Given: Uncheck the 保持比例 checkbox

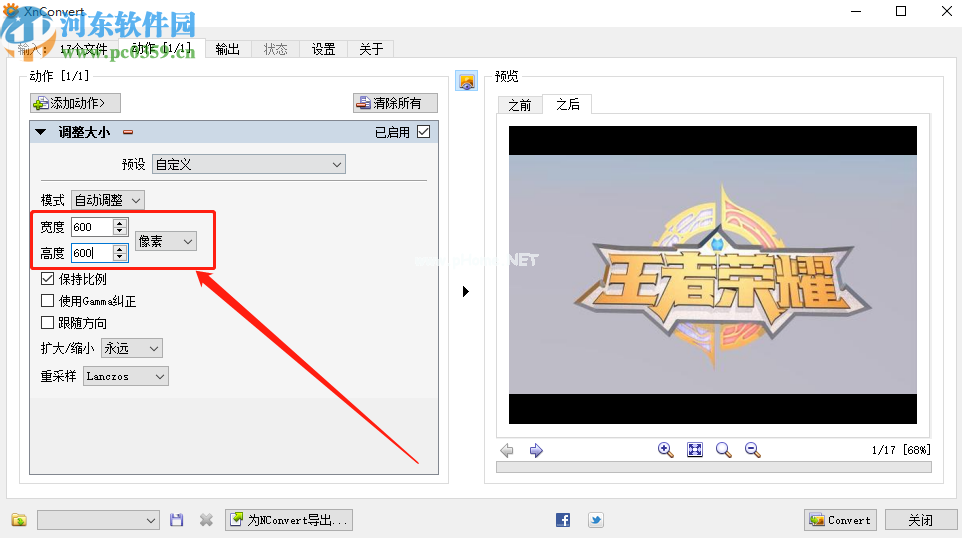Looking at the screenshot, I should pos(47,279).
